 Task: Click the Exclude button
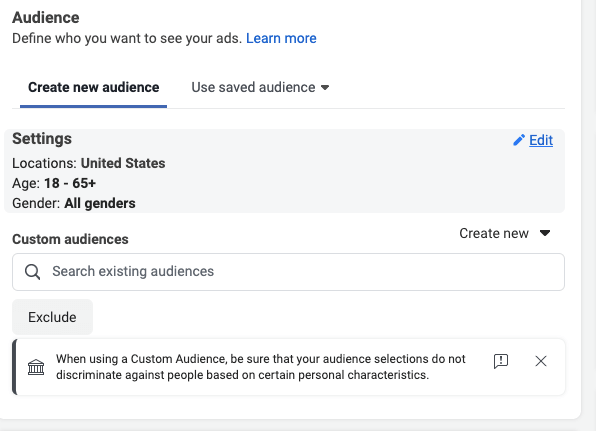tap(52, 317)
